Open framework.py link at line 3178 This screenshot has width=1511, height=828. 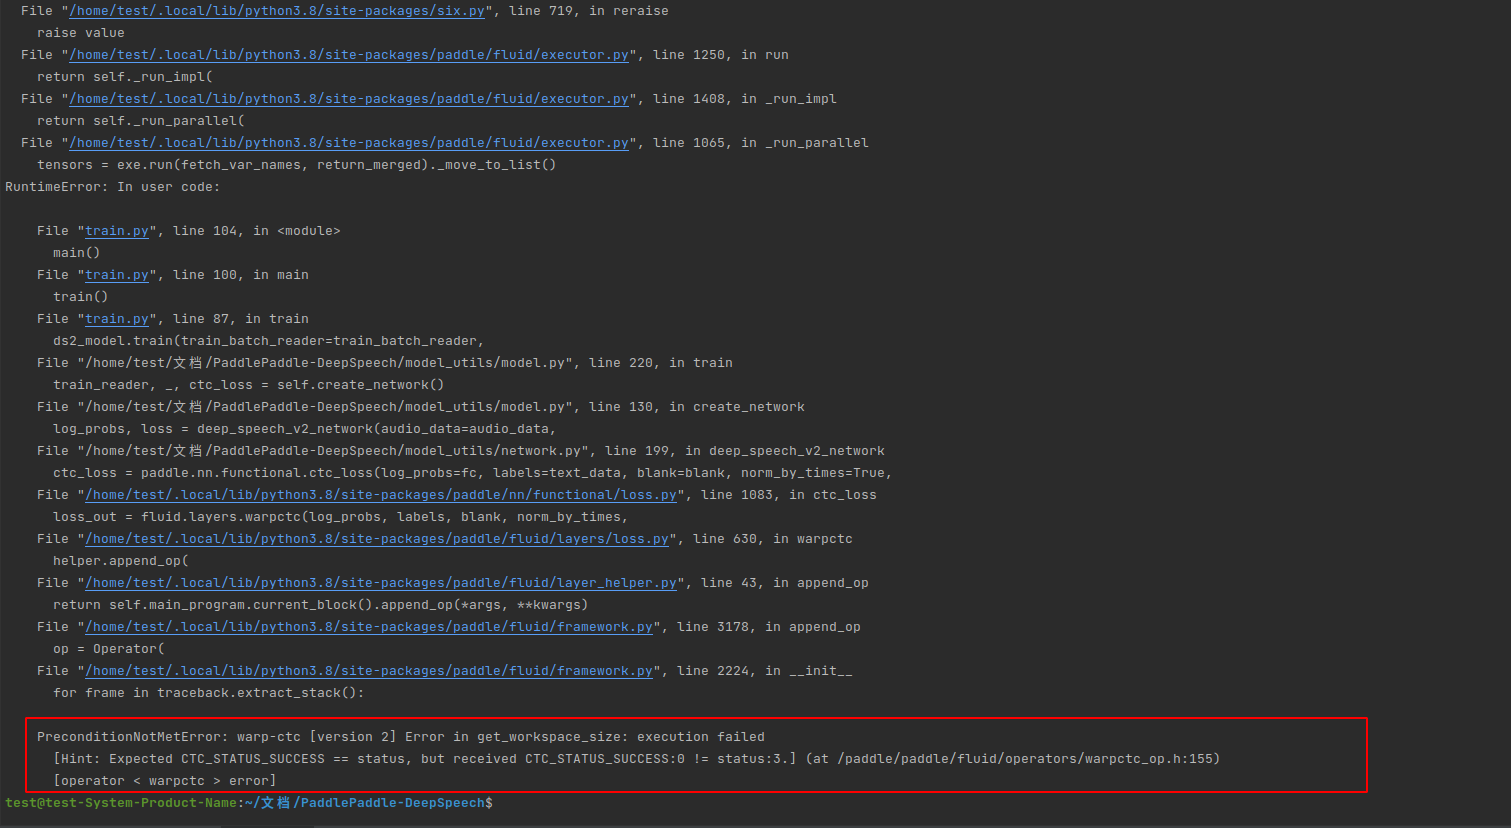pos(368,626)
